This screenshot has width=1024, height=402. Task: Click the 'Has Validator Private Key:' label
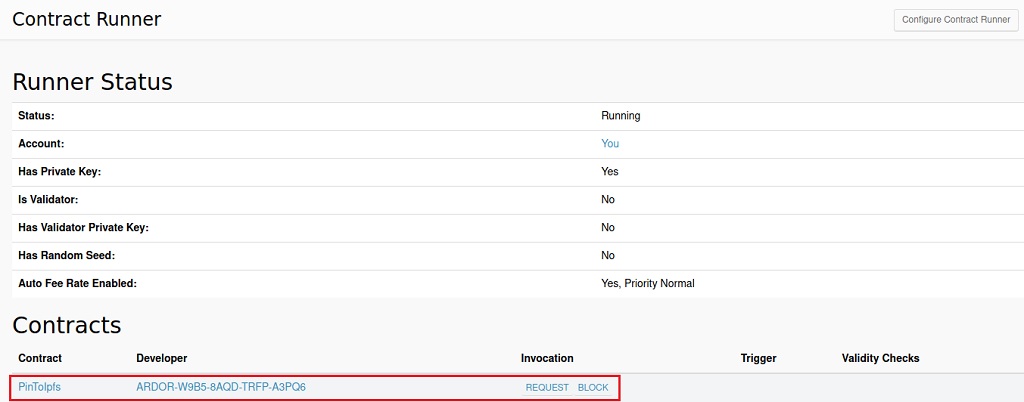point(83,228)
